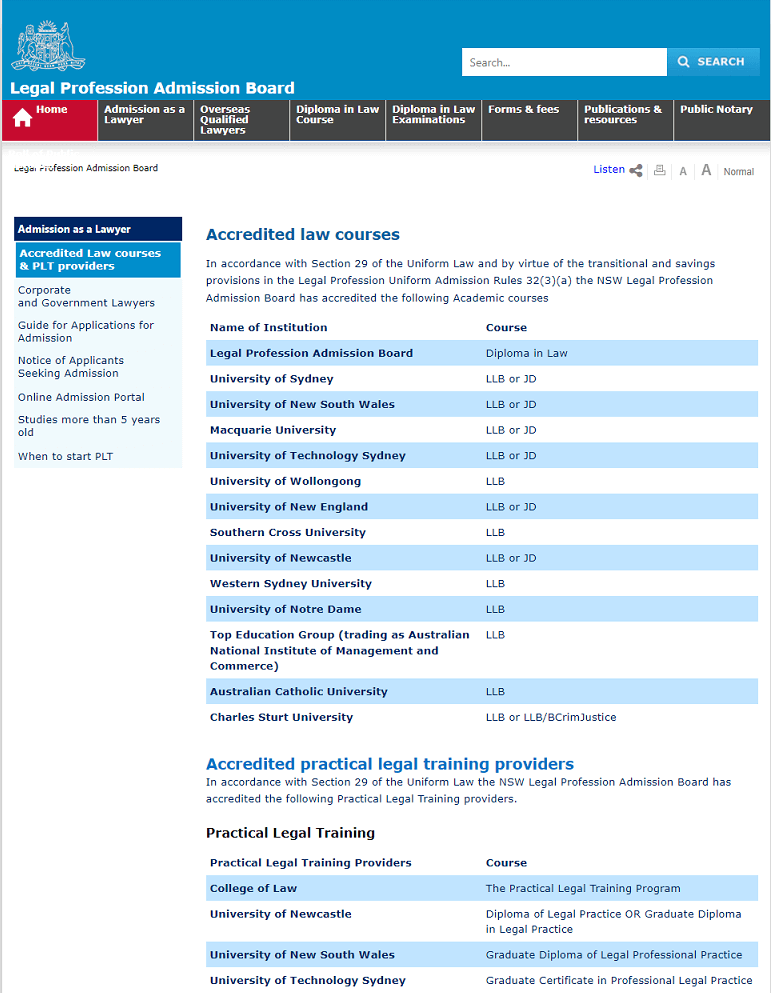Click the University of New England row
Image resolution: width=771 pixels, height=993 pixels.
point(481,507)
